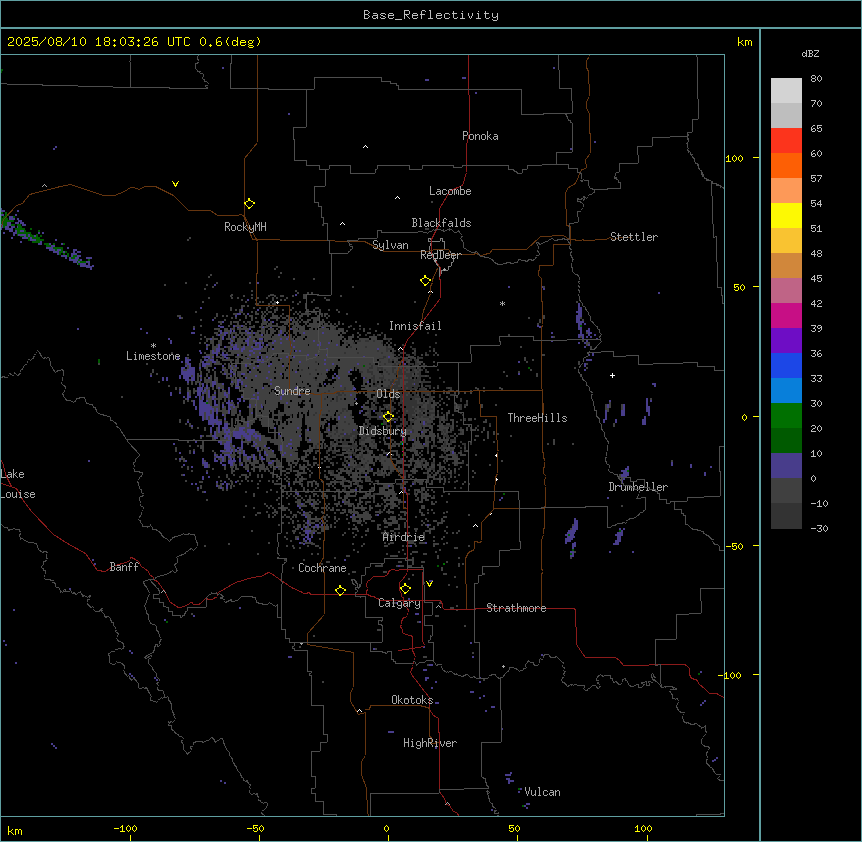This screenshot has width=862, height=842.
Task: Click the RedDeer city label
Action: pos(440,255)
